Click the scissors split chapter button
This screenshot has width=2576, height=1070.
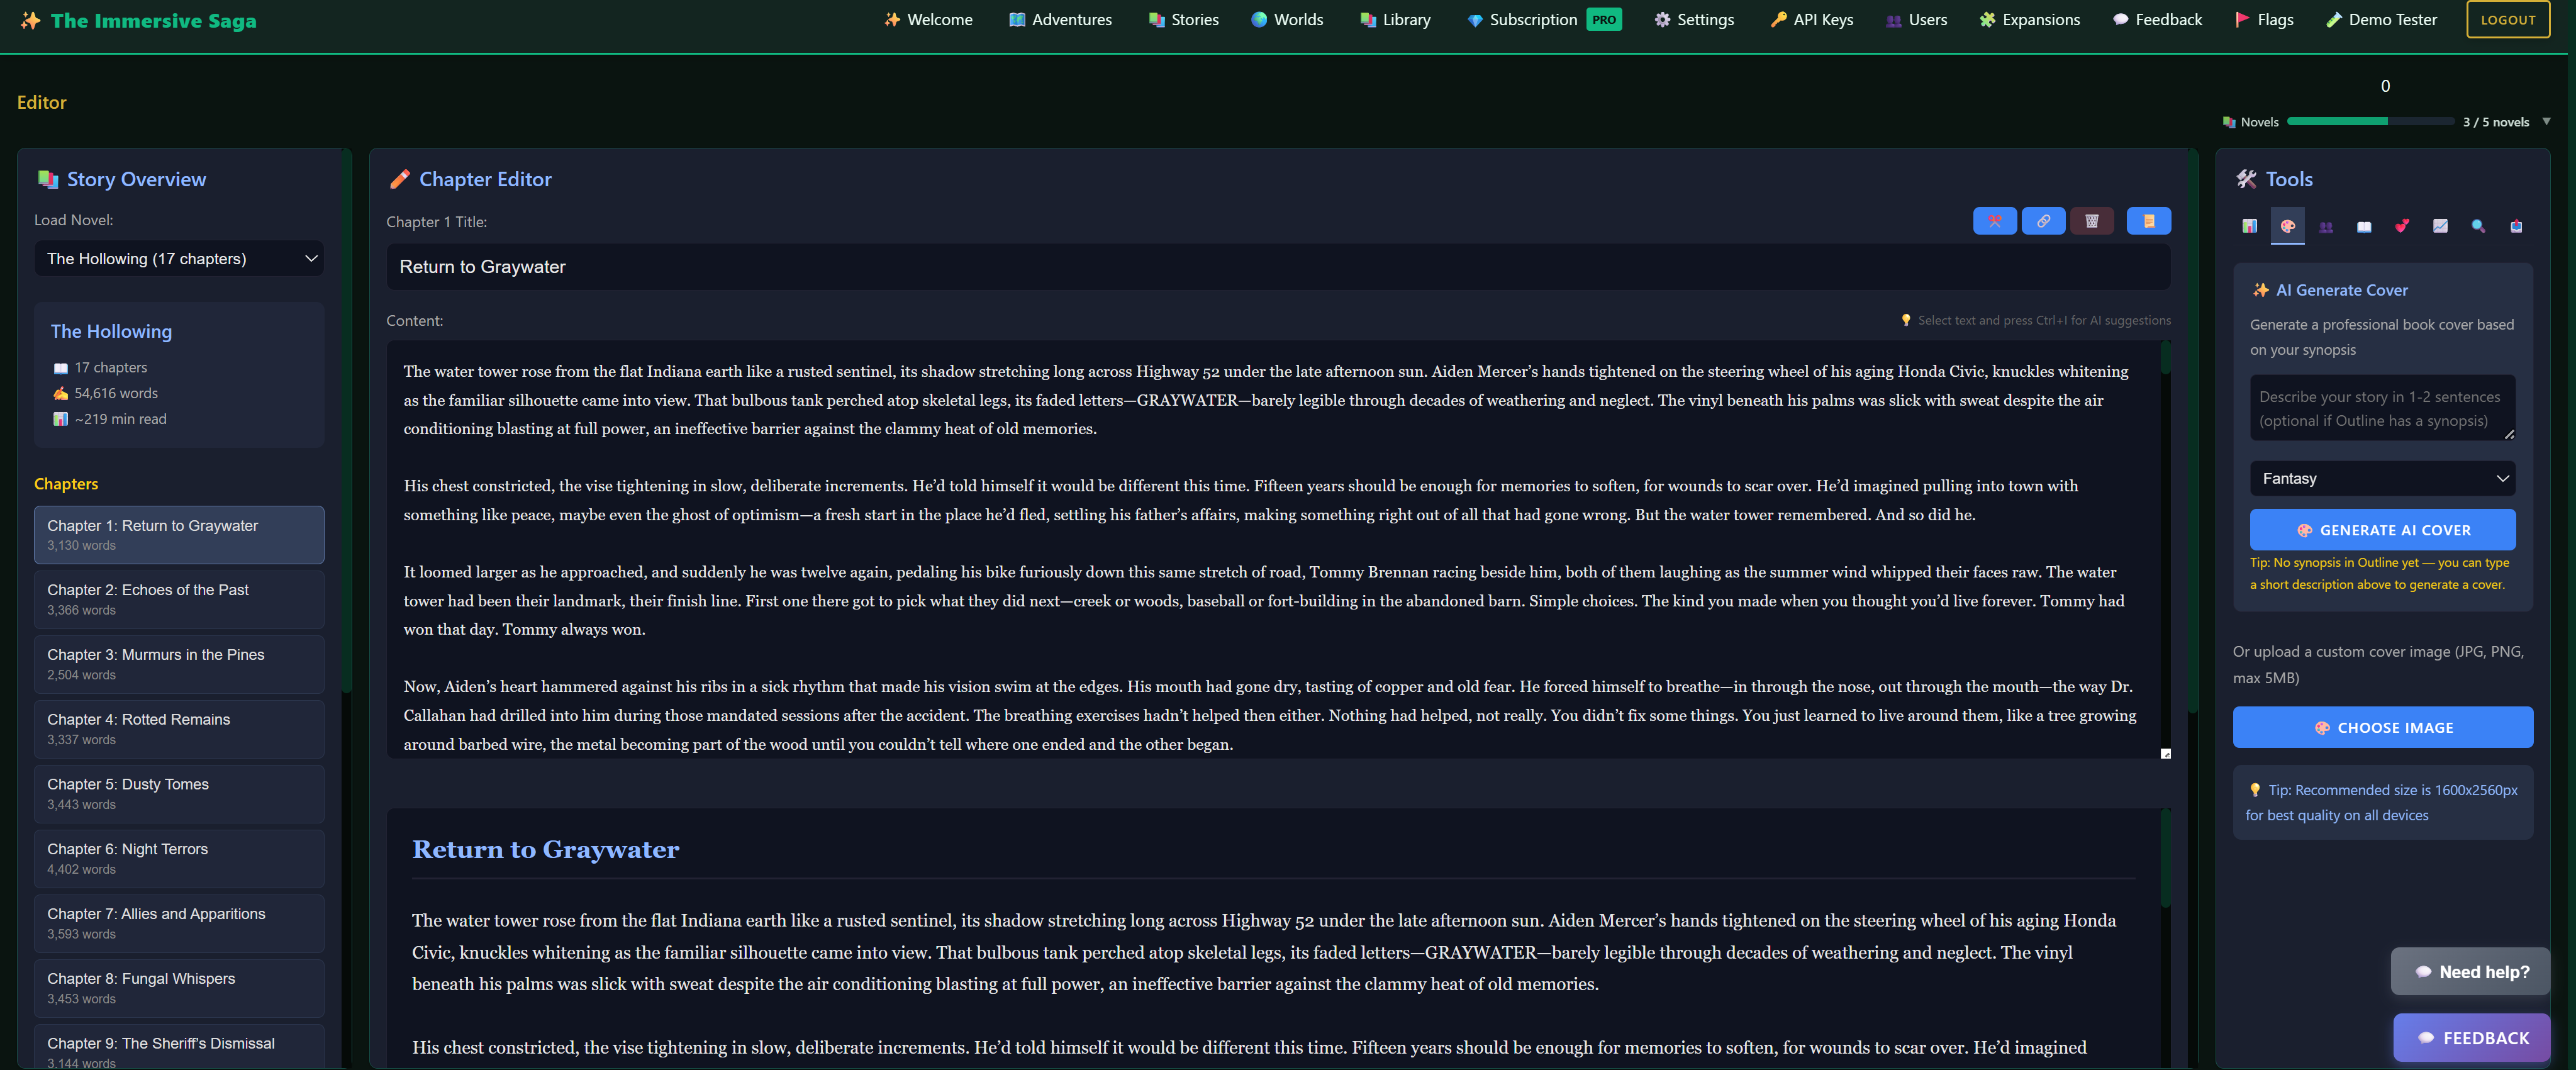pos(1994,221)
